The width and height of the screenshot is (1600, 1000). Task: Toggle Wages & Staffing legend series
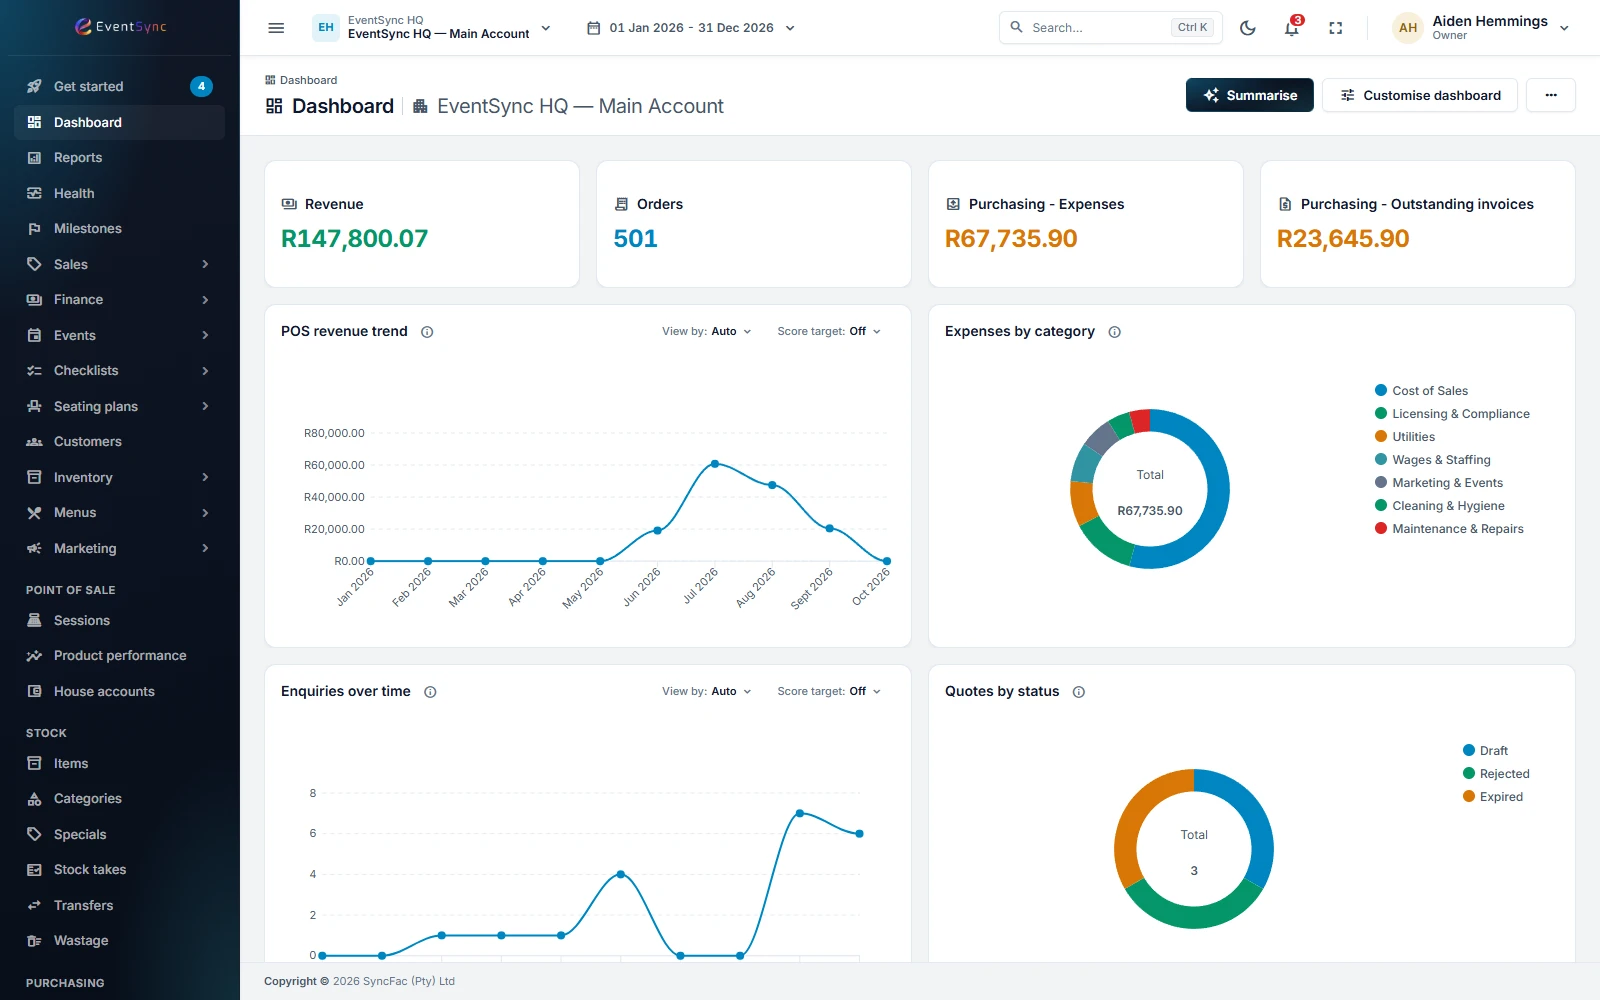pyautogui.click(x=1432, y=460)
